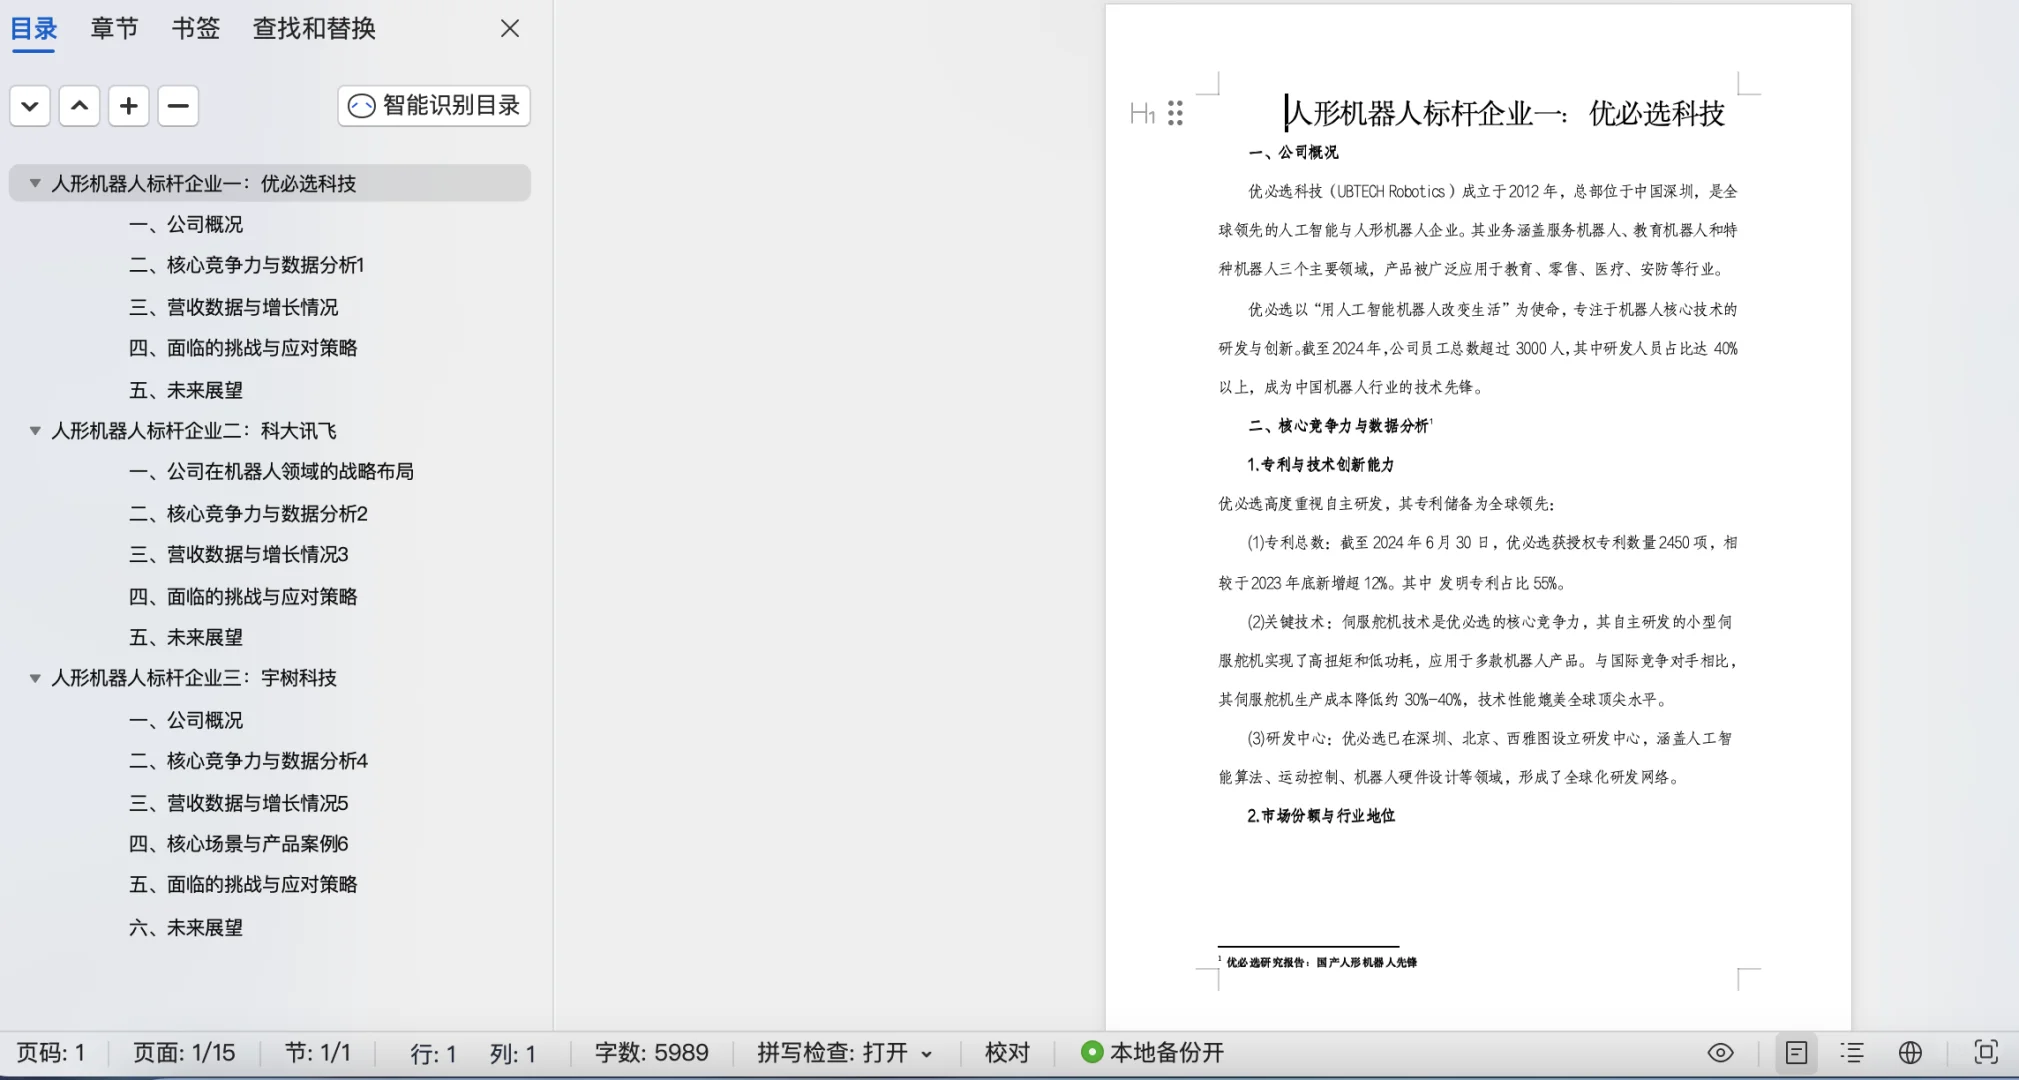Go to 三、营收数据与增长情况3
This screenshot has width=2019, height=1080.
tap(239, 554)
